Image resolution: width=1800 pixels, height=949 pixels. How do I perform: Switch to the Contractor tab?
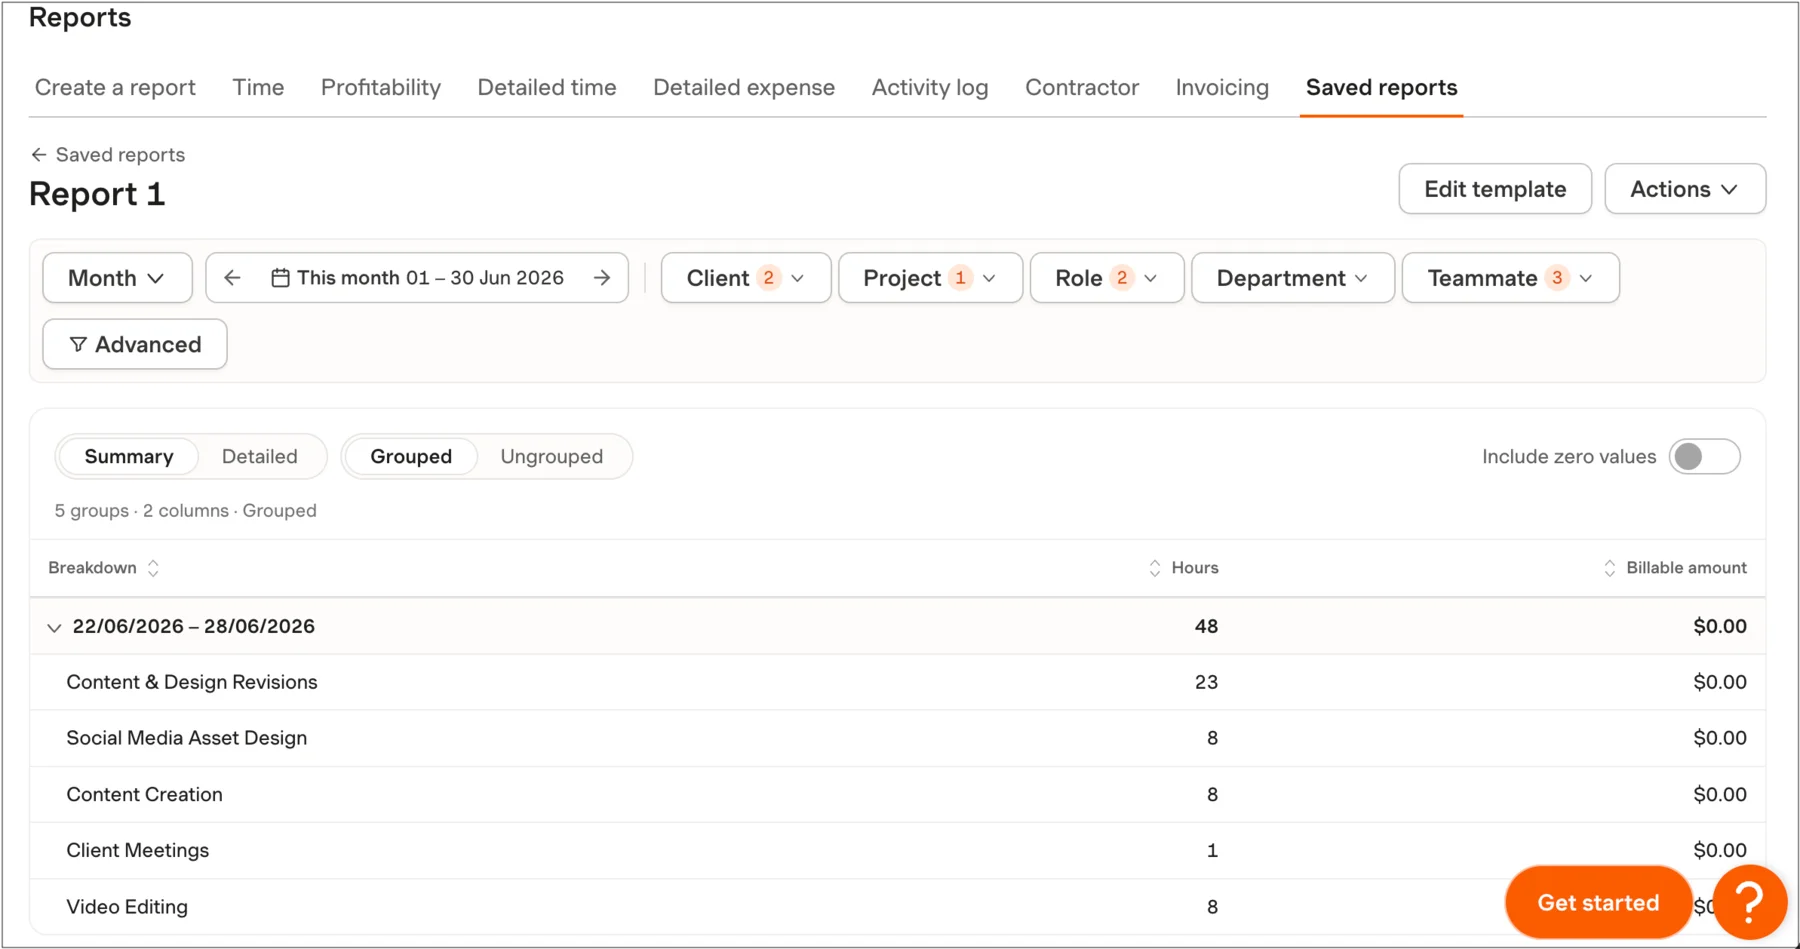tap(1082, 88)
